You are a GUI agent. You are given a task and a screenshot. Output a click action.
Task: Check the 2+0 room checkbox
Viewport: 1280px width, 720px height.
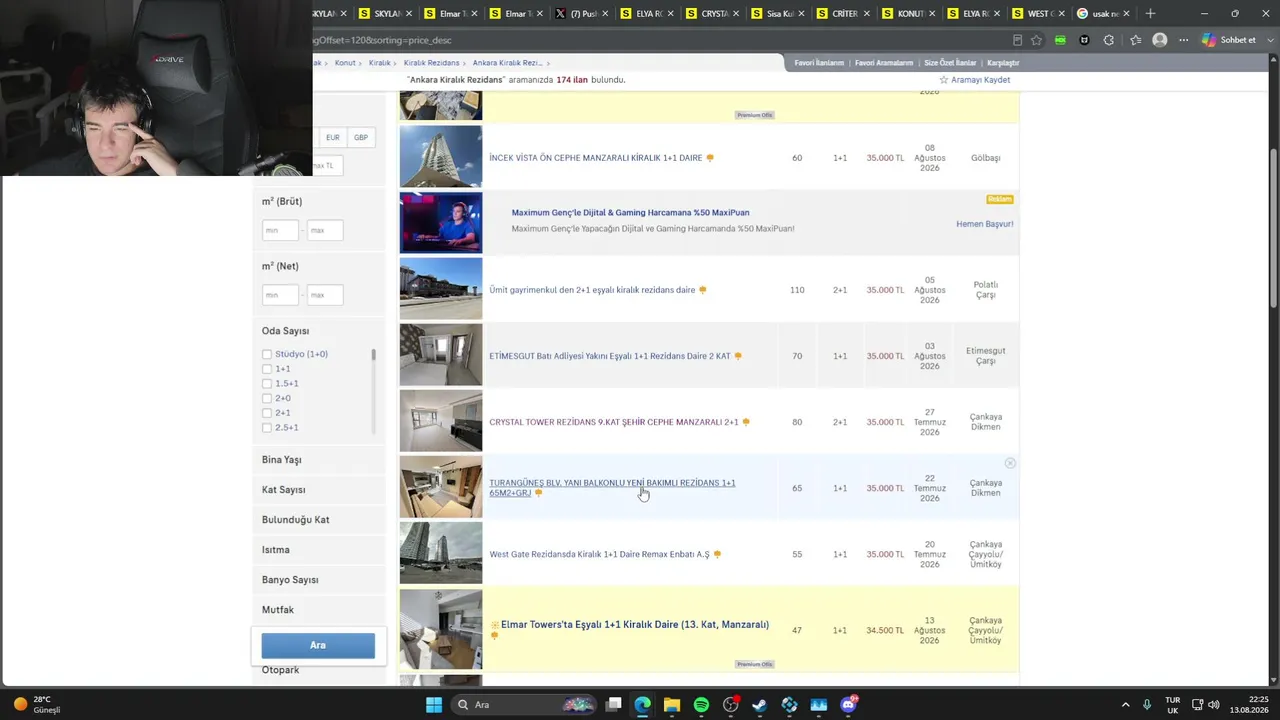(x=267, y=398)
